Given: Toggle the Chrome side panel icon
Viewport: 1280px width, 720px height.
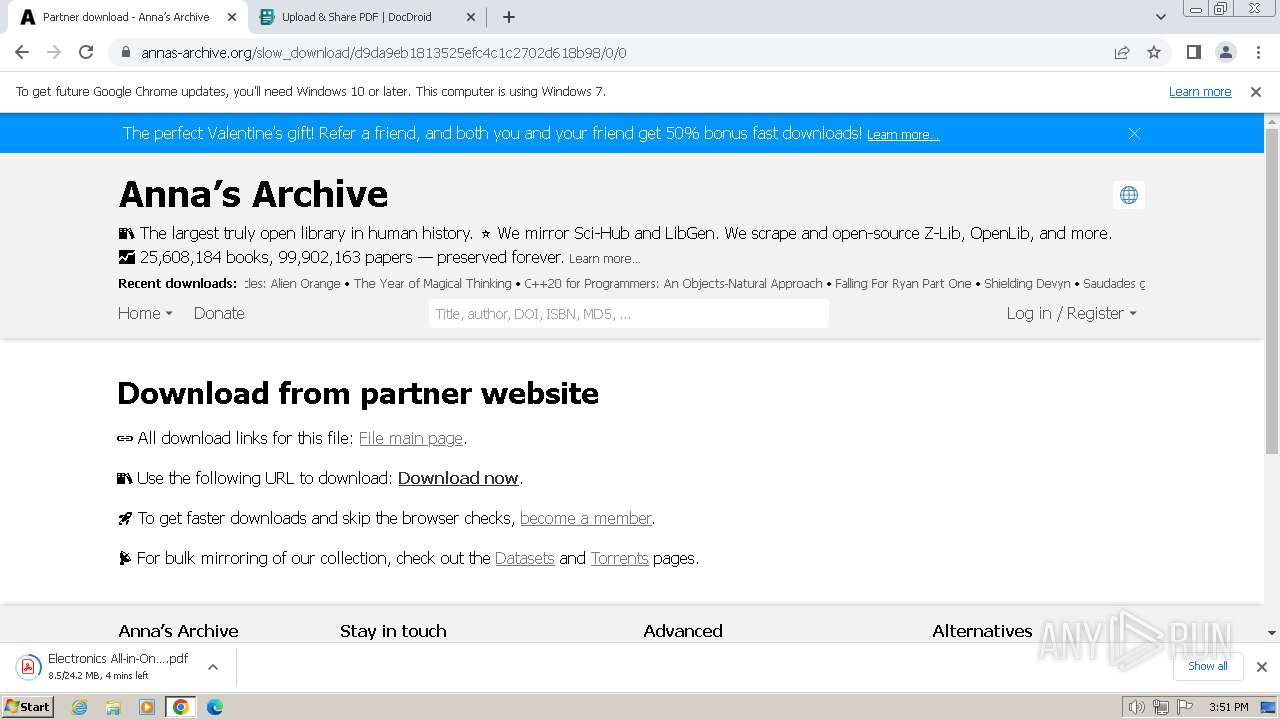Looking at the screenshot, I should point(1193,52).
